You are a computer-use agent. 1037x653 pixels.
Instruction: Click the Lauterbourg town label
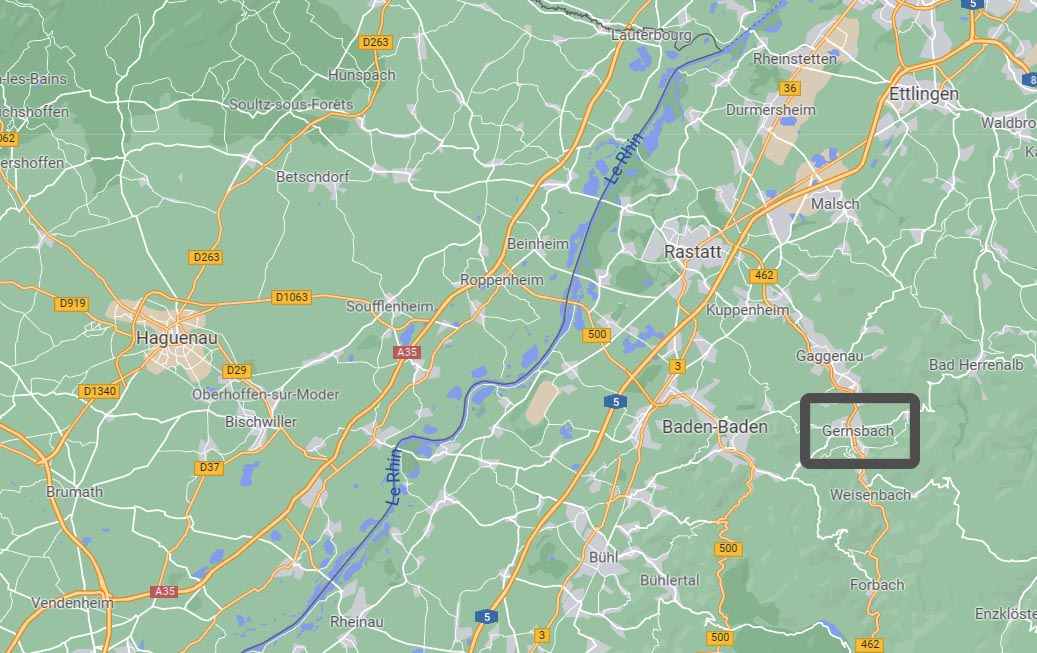coord(651,35)
